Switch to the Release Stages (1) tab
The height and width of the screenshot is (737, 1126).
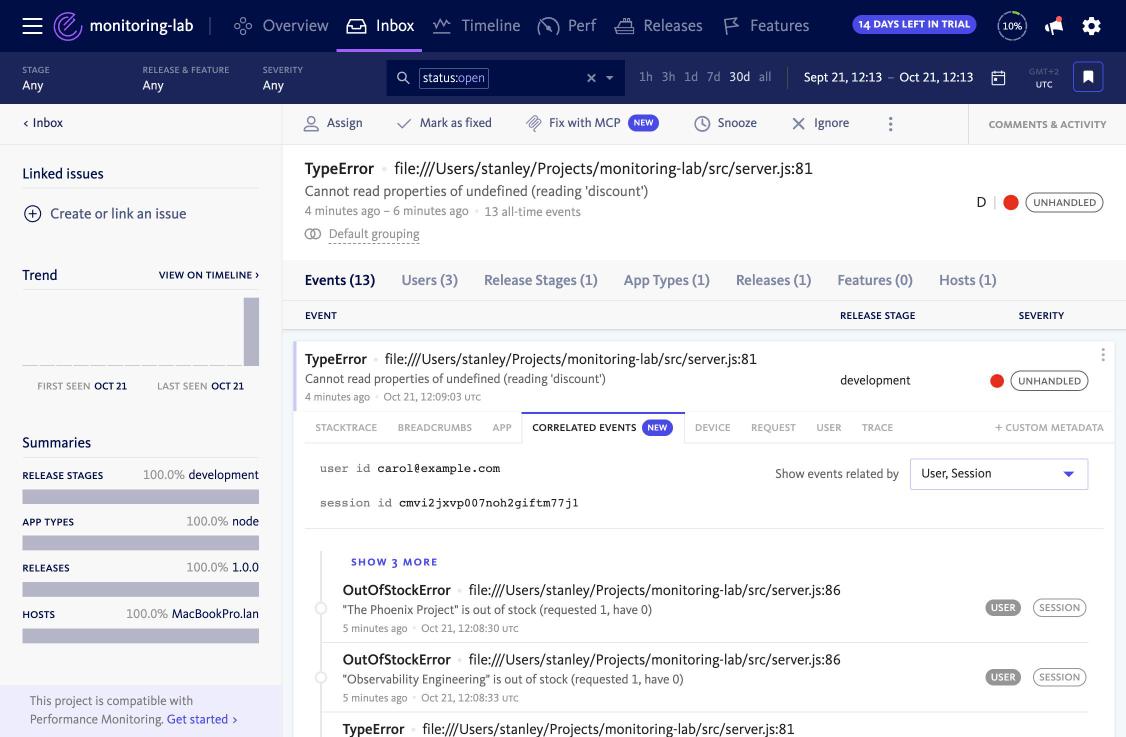pyautogui.click(x=541, y=280)
